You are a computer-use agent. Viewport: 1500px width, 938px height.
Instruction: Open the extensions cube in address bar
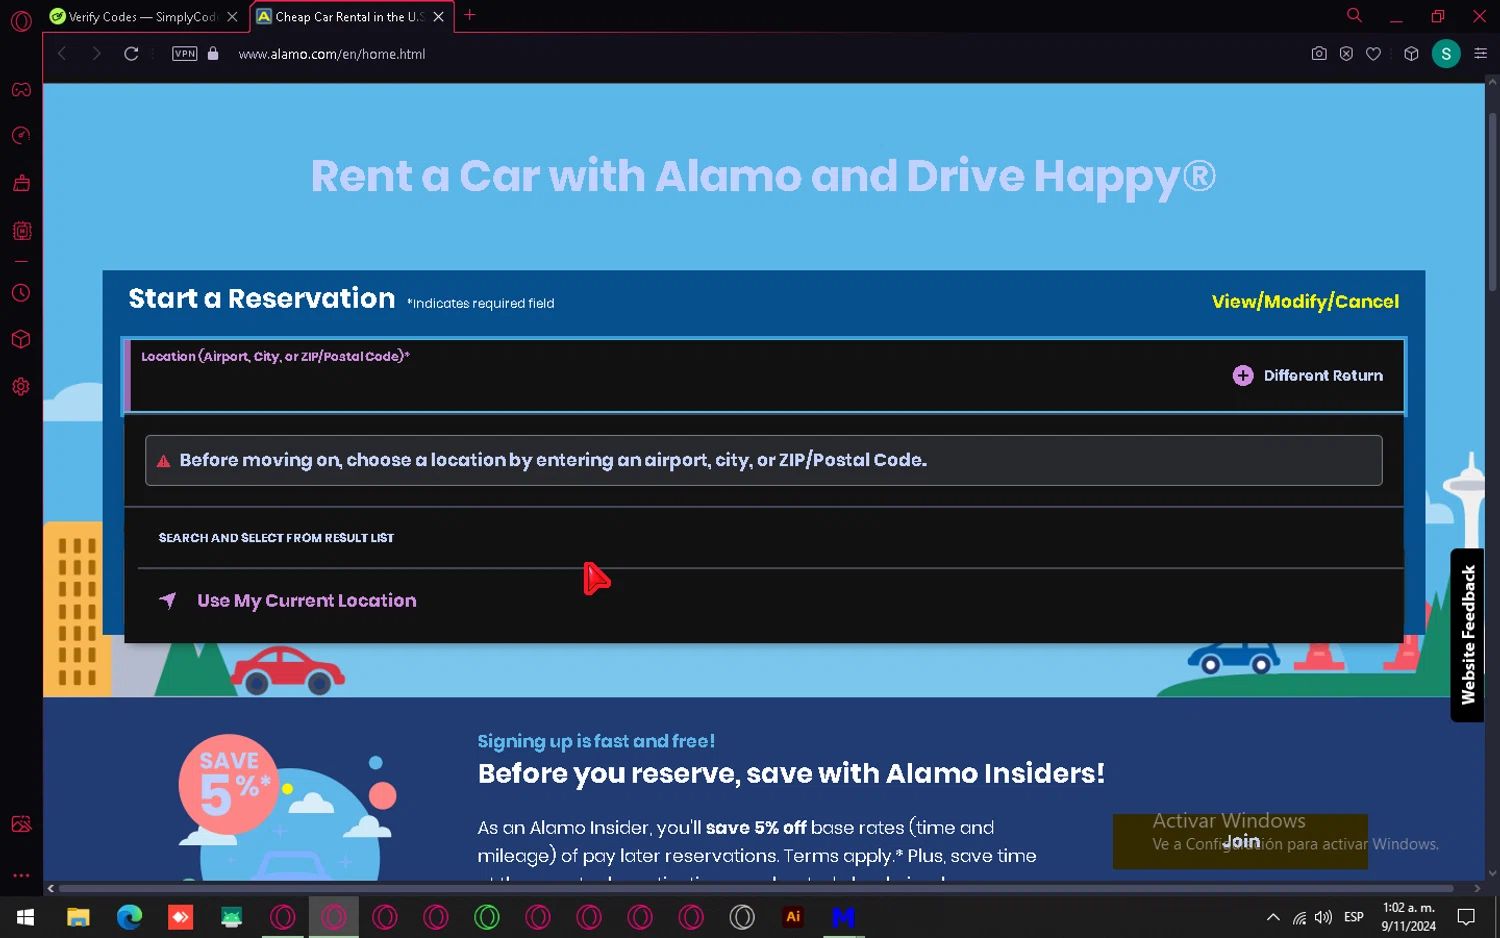1411,54
